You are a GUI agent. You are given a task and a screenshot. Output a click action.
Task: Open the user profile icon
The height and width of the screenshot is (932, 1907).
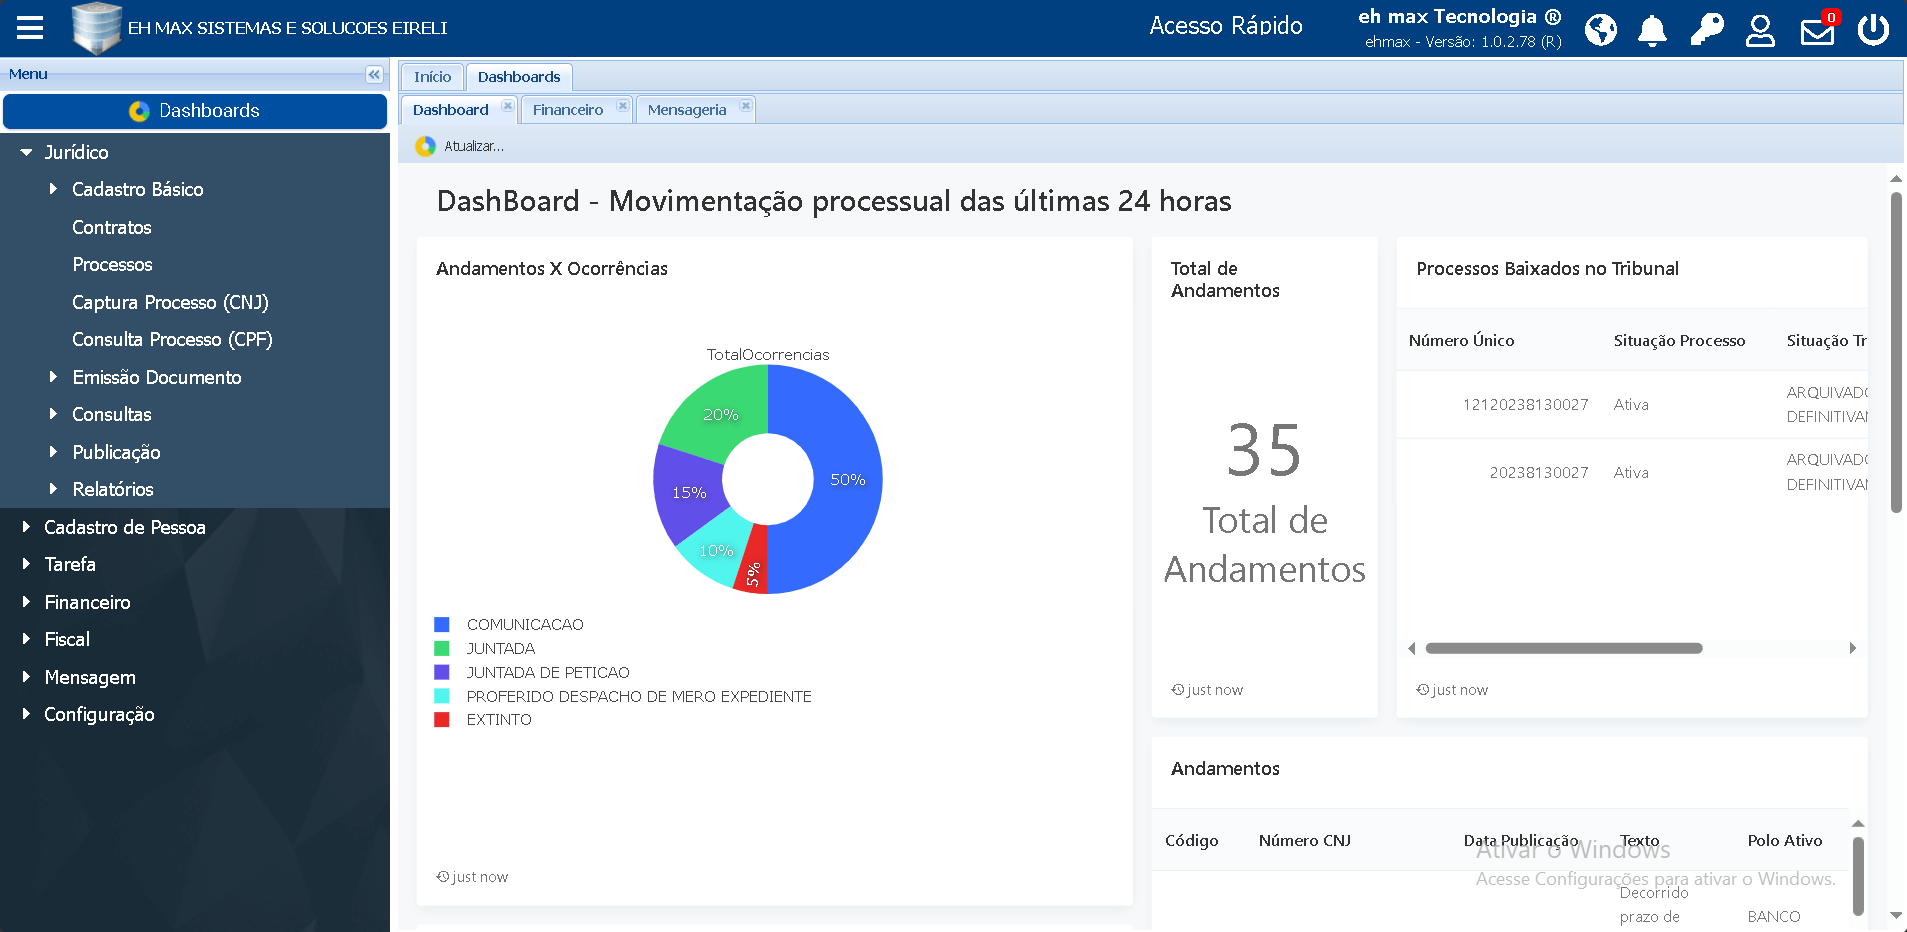pos(1760,30)
